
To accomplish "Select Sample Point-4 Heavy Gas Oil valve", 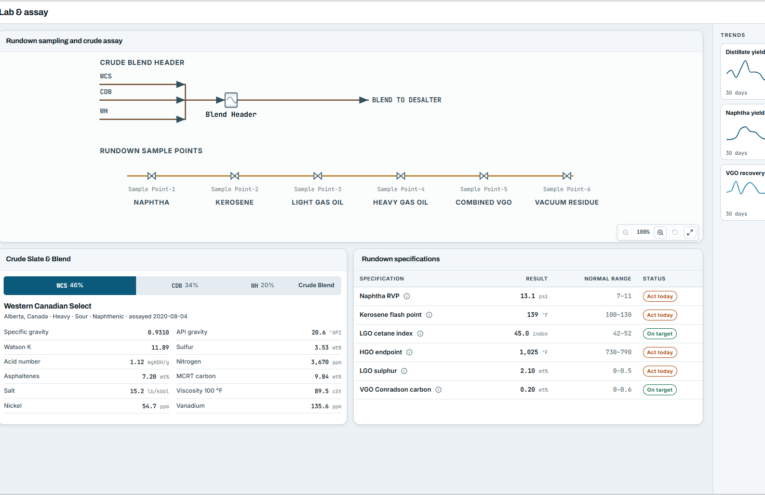I will point(401,176).
